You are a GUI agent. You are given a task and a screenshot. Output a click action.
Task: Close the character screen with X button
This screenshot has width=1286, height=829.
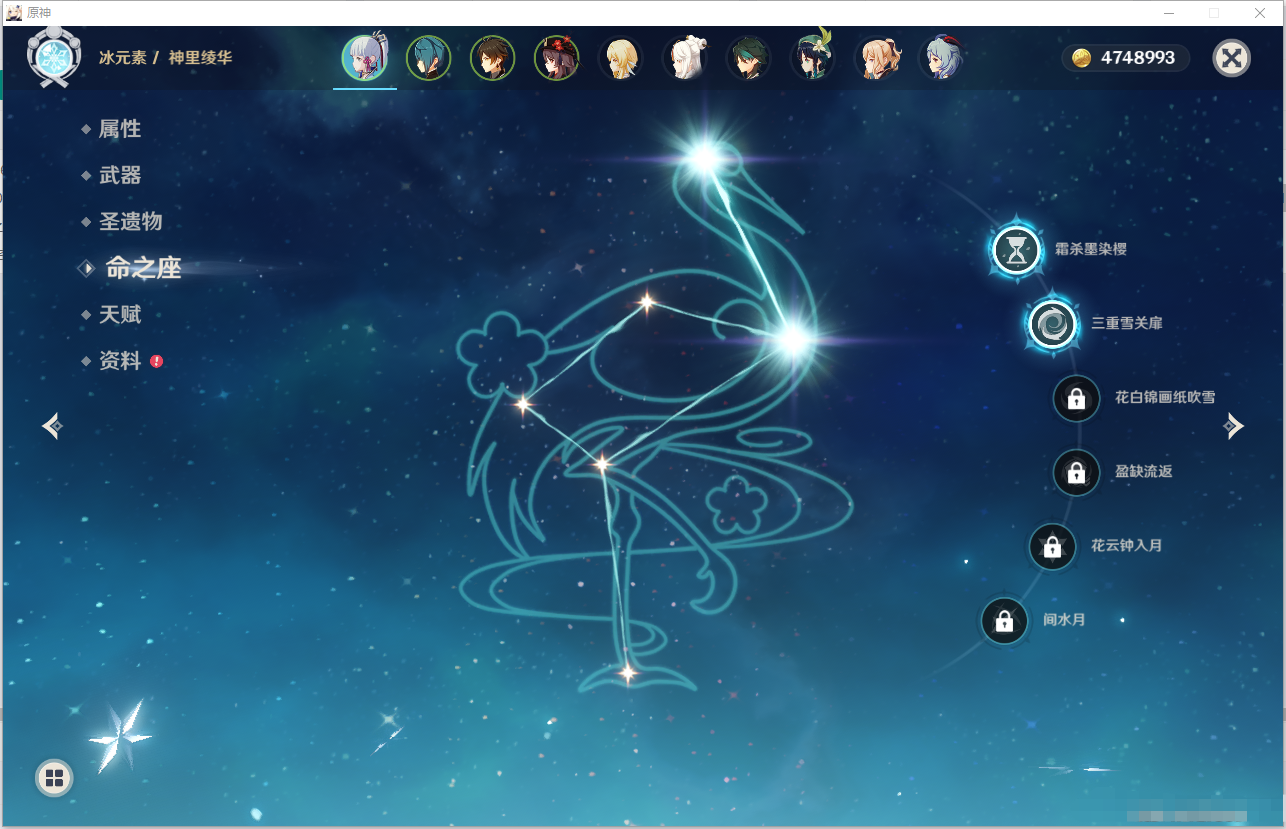pos(1232,58)
